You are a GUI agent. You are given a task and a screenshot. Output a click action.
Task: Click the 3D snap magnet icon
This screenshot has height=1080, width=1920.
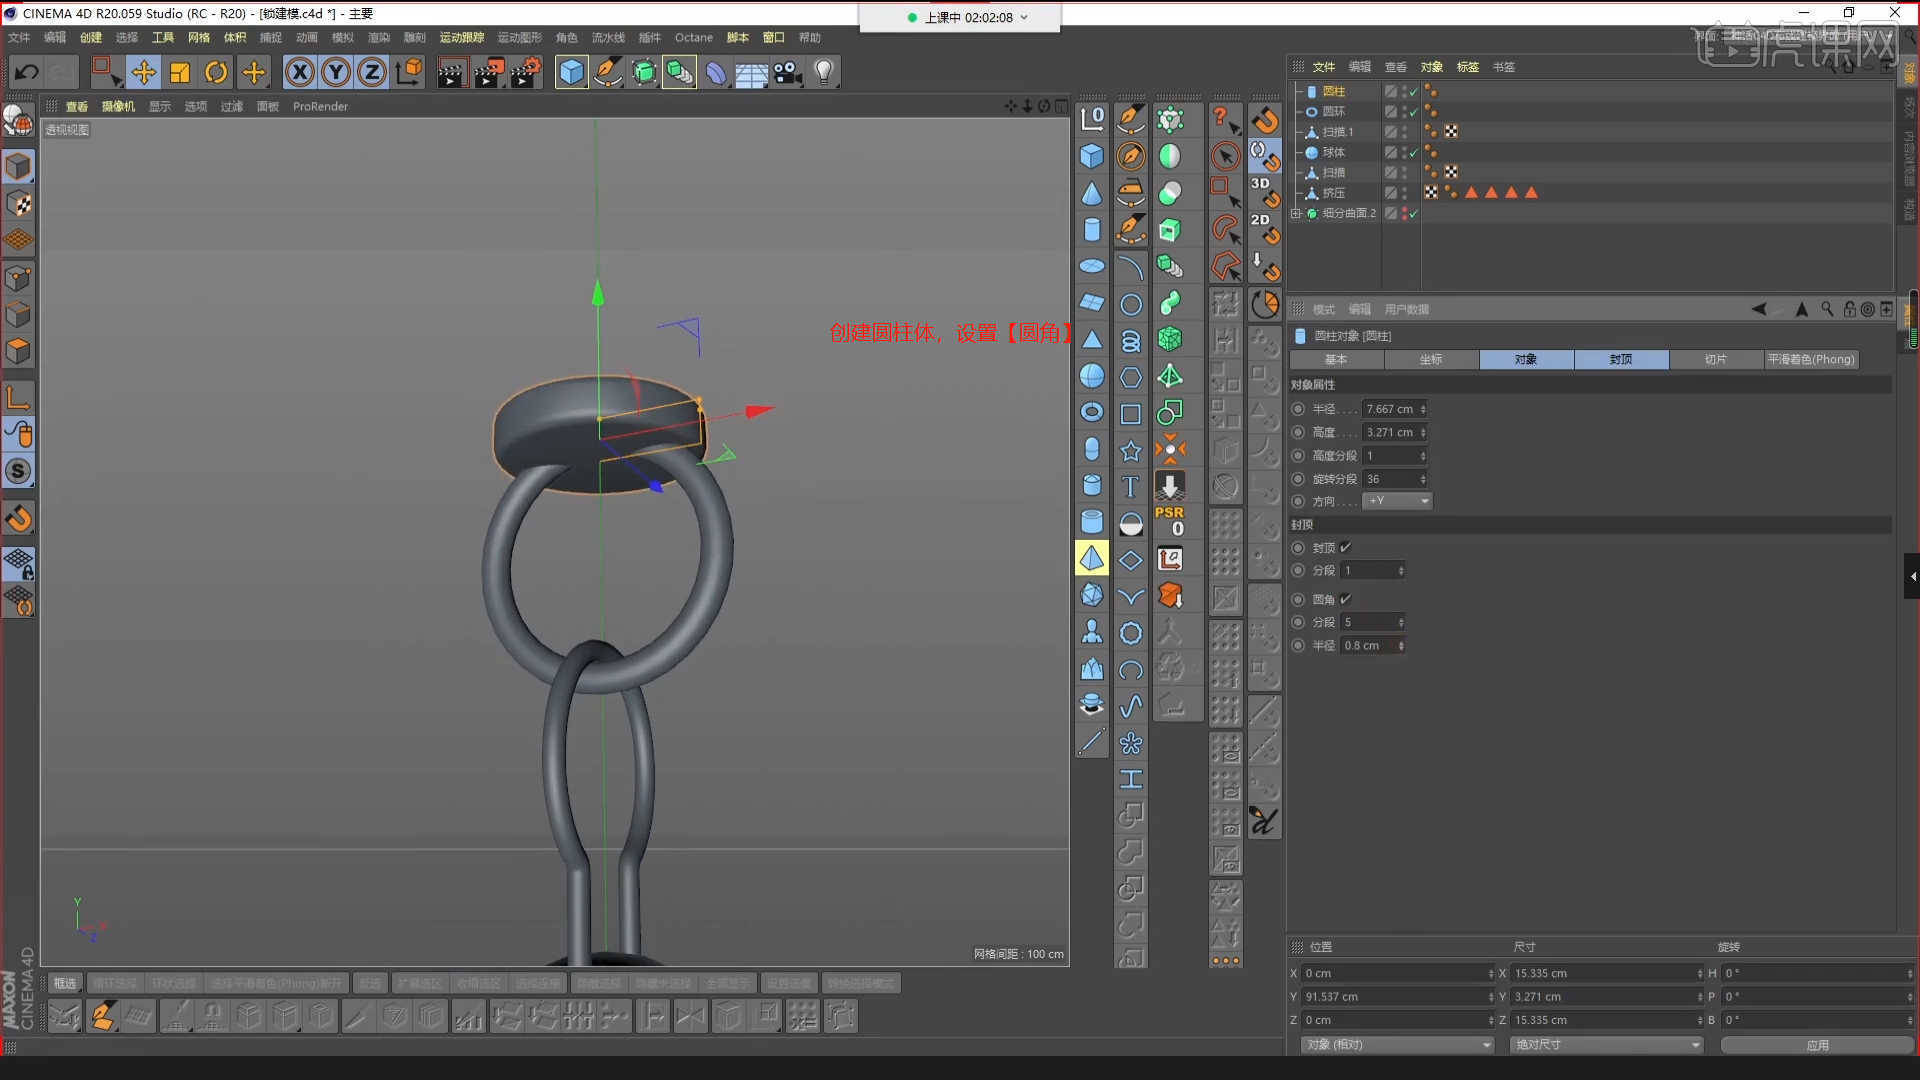(1265, 192)
